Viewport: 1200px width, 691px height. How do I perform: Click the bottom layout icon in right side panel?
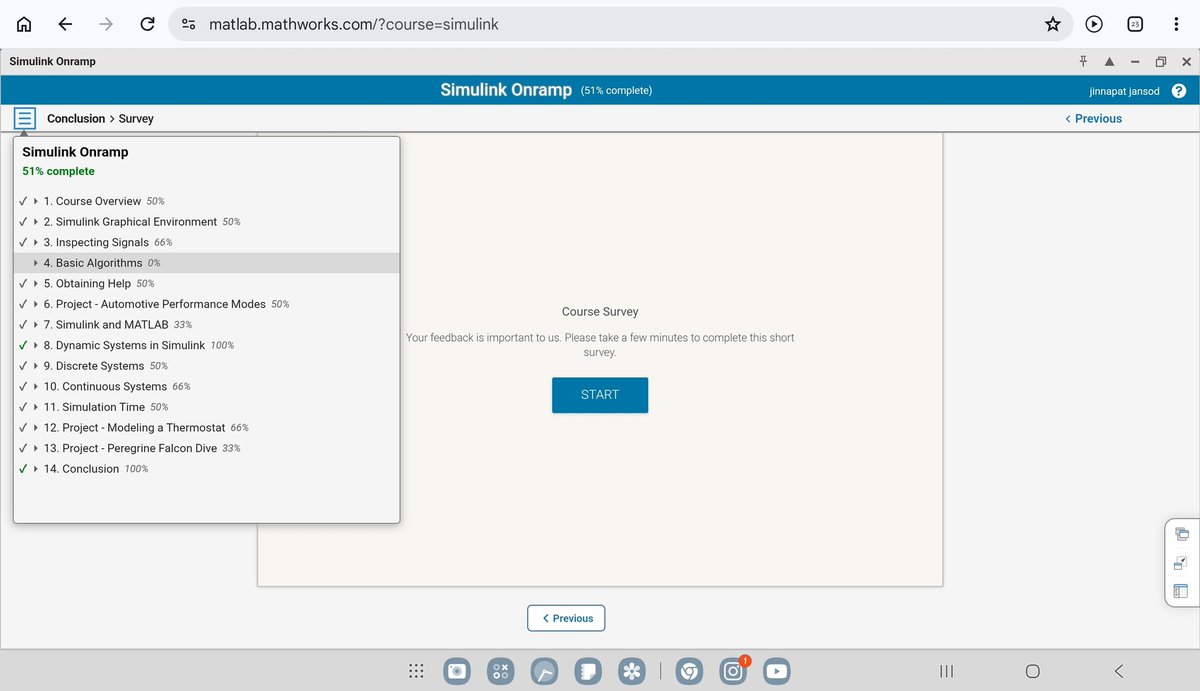coord(1181,591)
